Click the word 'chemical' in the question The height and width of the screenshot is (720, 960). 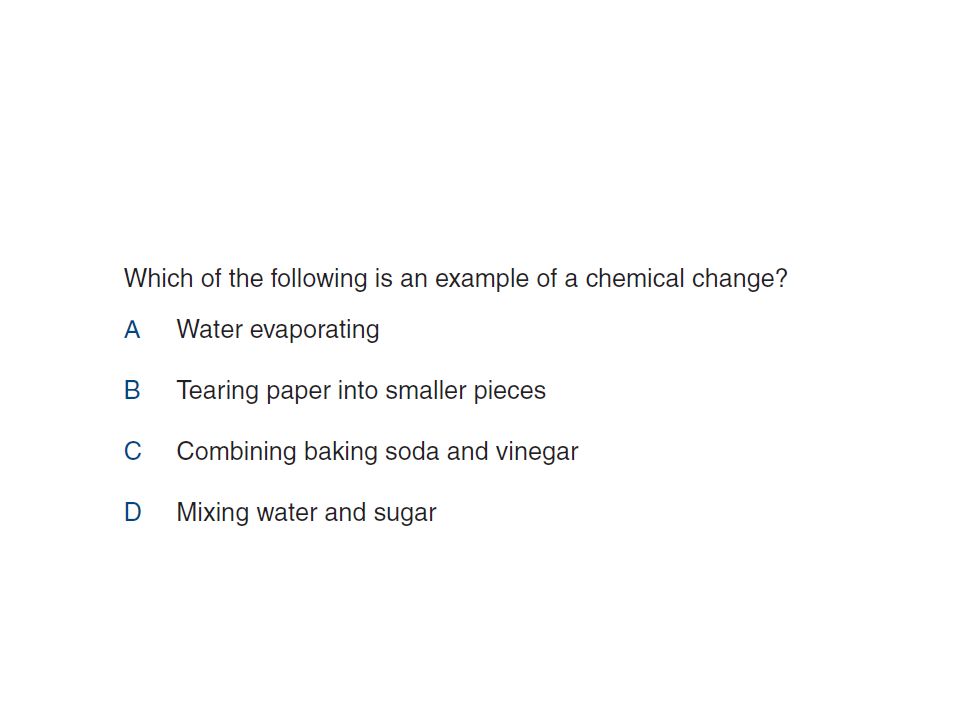pos(635,279)
